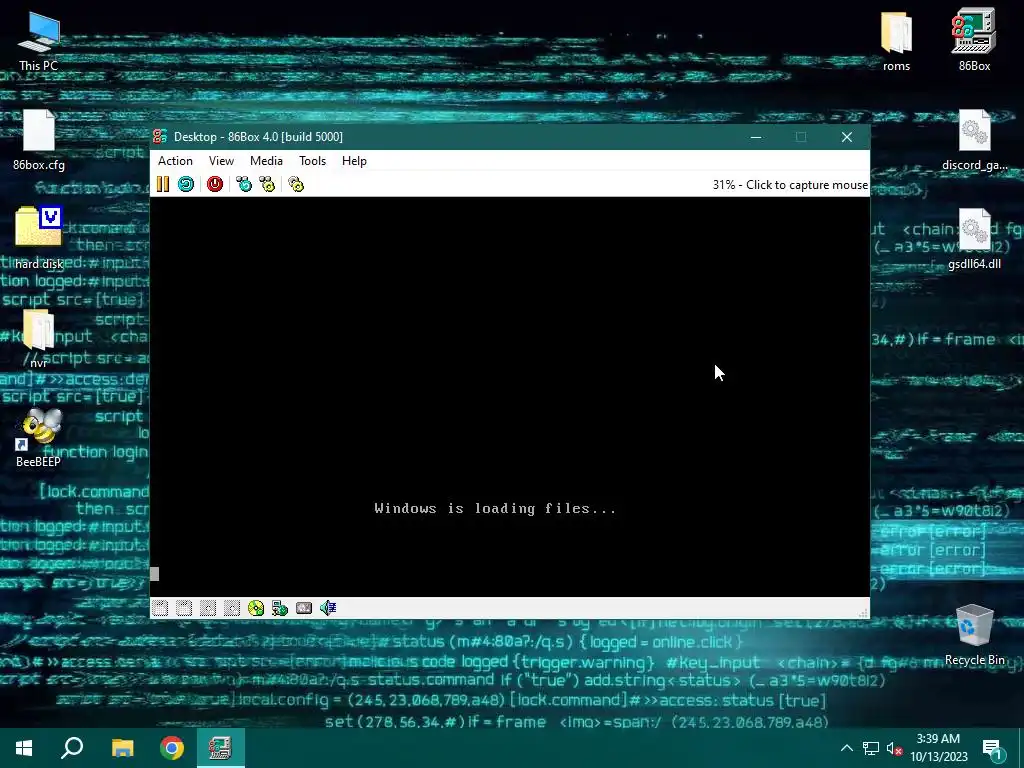
Task: Click the first 5.25-inch floppy status icon
Action: coord(208,608)
